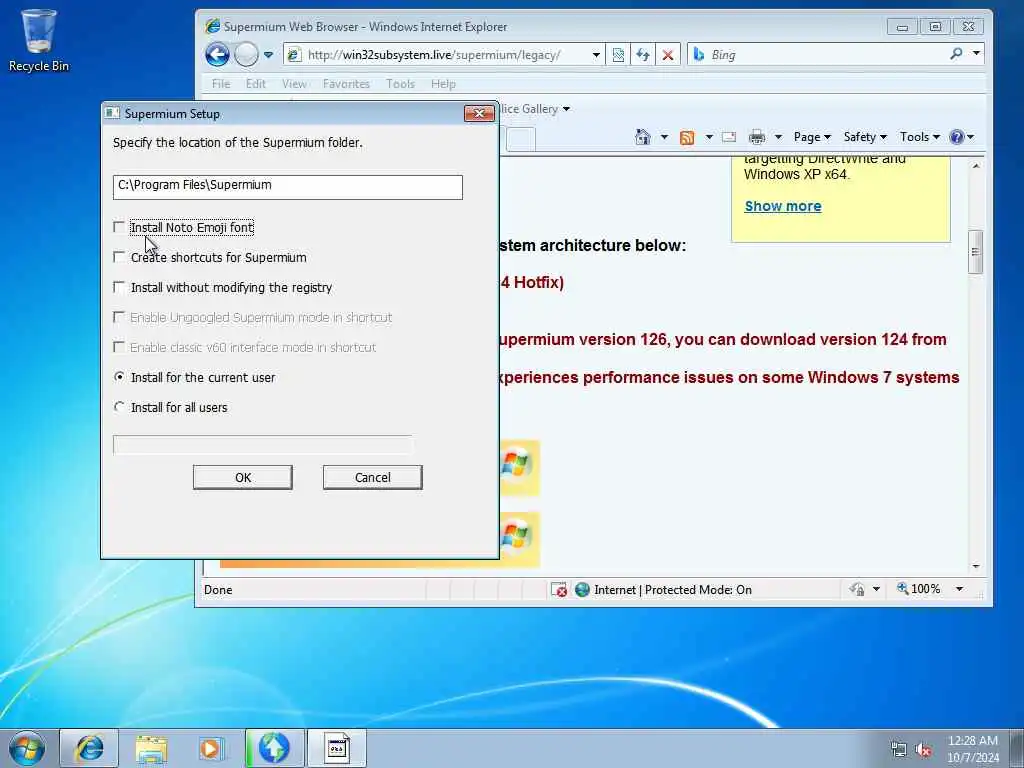The height and width of the screenshot is (768, 1024).
Task: Click the Home icon in the command bar
Action: (x=643, y=136)
